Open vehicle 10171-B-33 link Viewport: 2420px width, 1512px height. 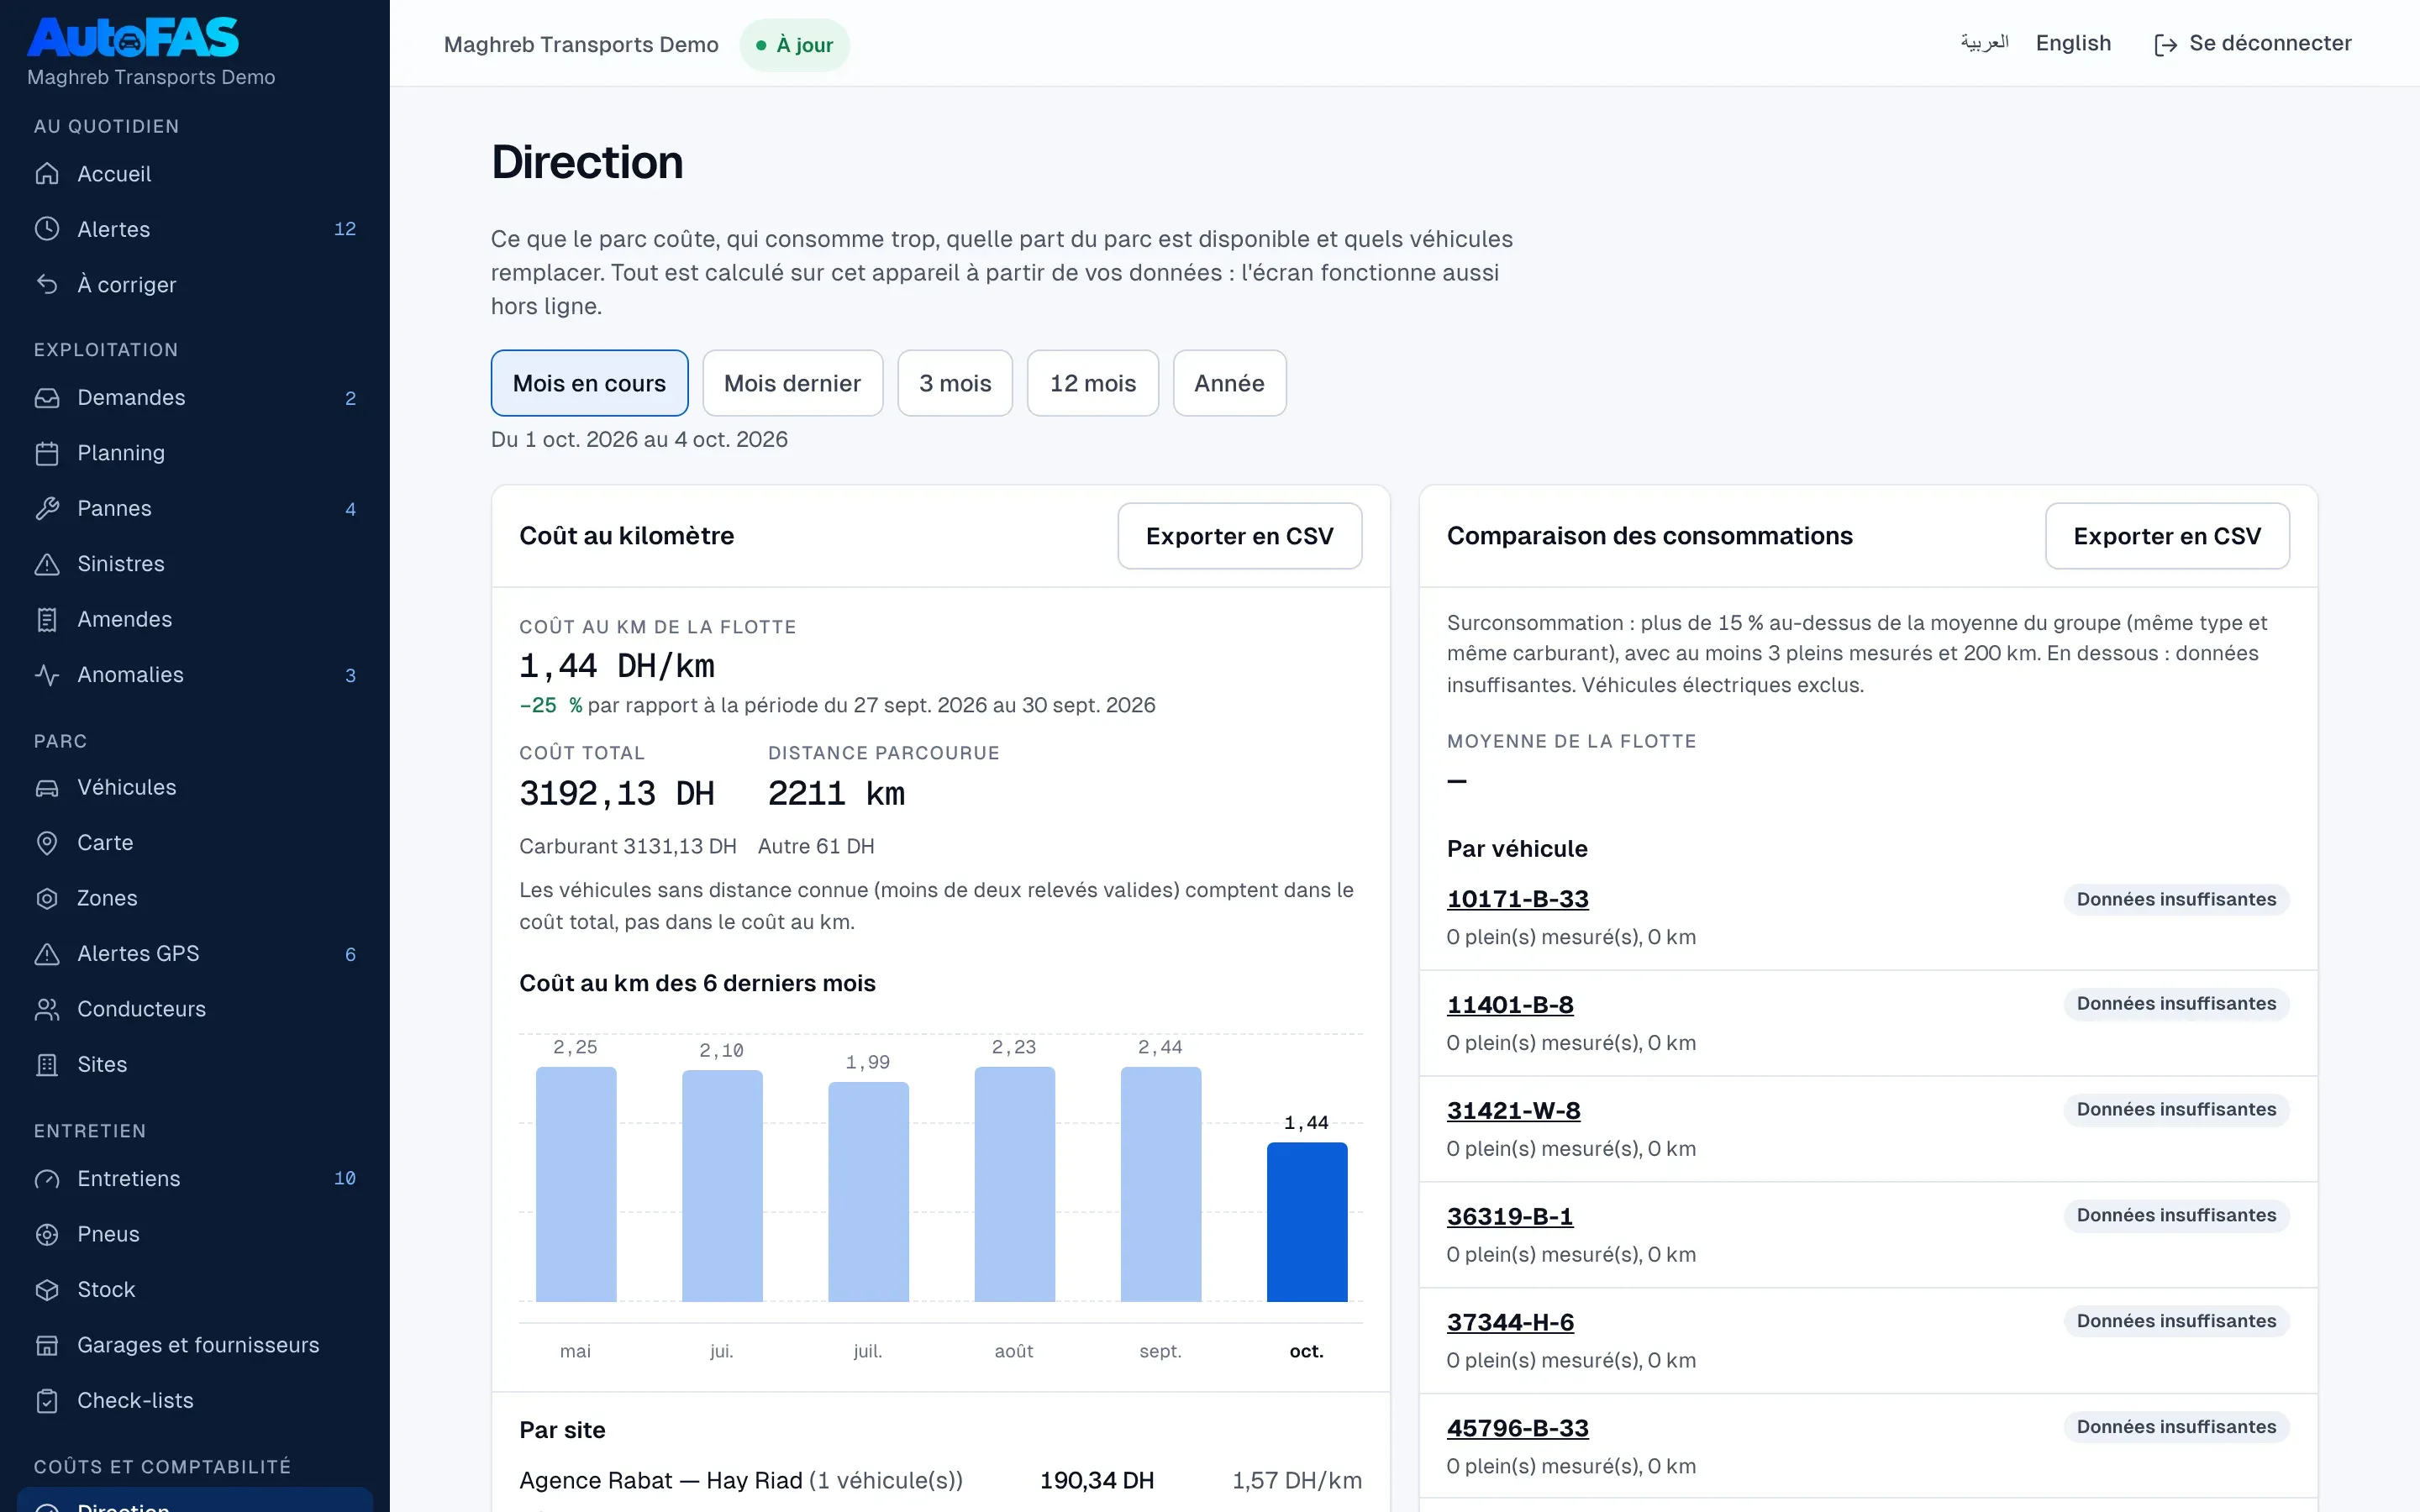click(x=1517, y=899)
